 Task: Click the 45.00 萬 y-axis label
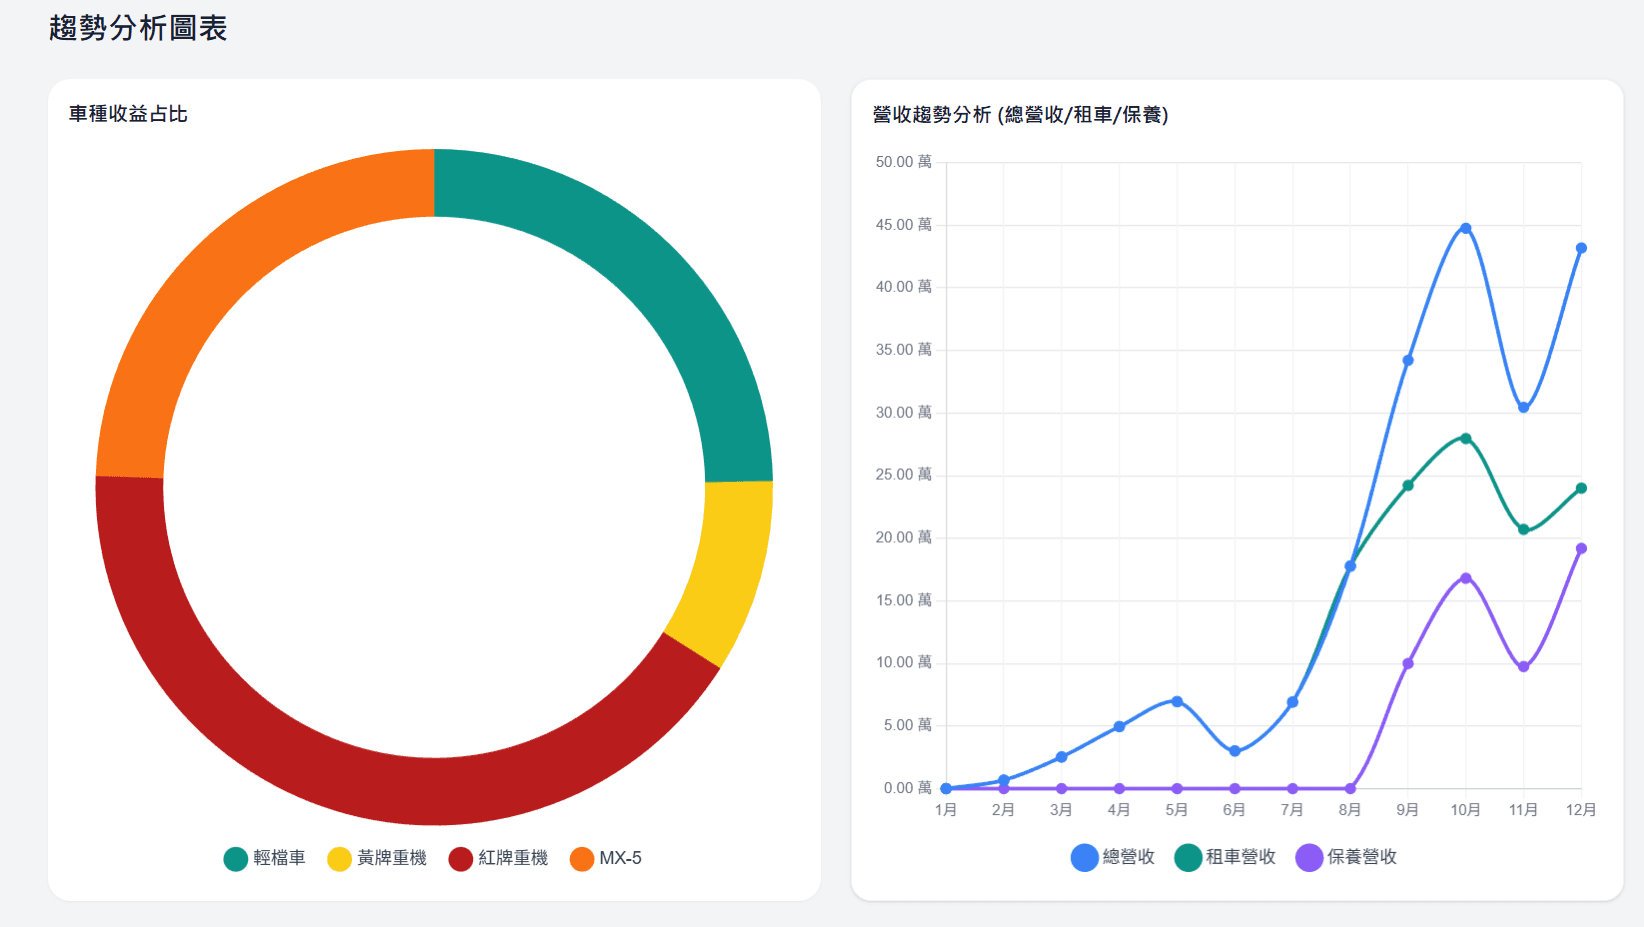904,225
